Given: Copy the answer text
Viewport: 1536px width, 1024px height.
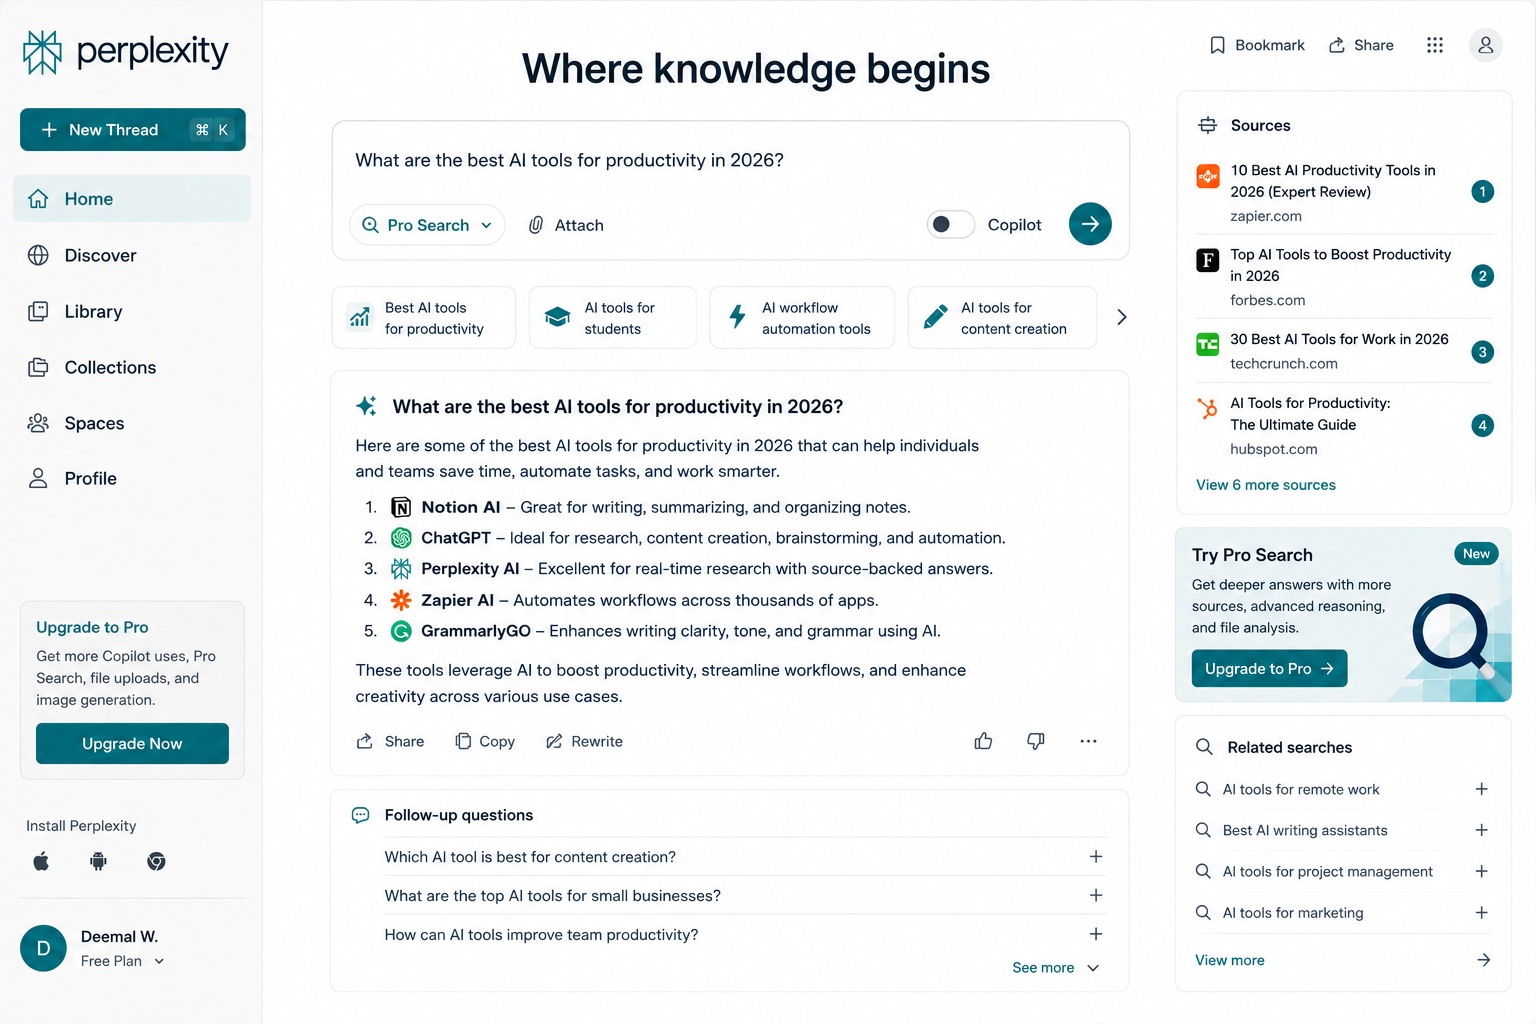Looking at the screenshot, I should (485, 741).
